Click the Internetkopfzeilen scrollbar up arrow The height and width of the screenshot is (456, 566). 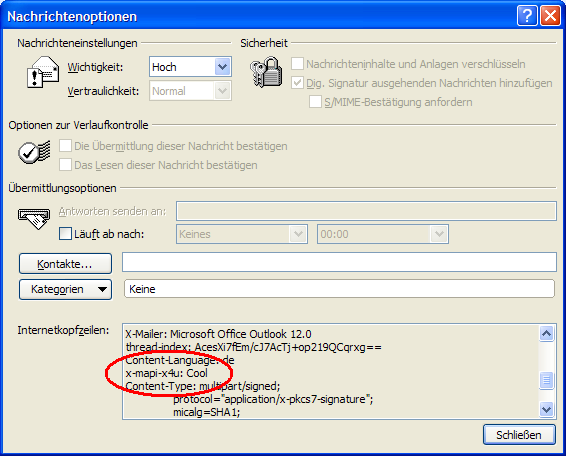tap(546, 334)
